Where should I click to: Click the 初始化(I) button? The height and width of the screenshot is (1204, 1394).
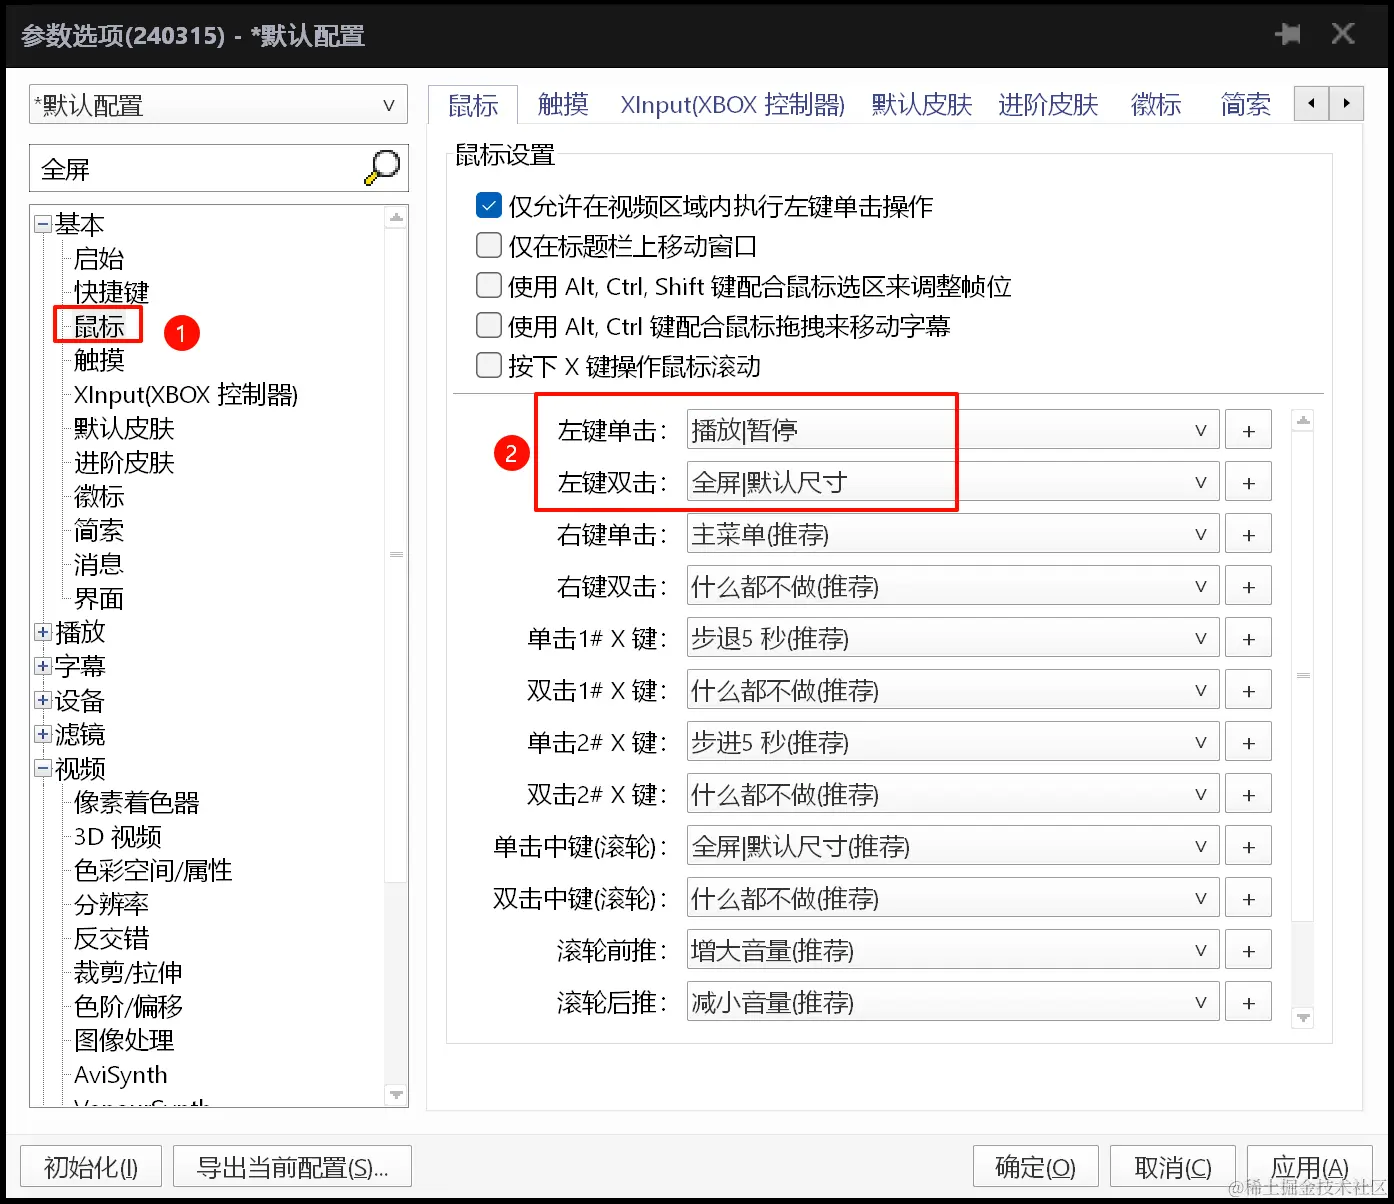[90, 1166]
